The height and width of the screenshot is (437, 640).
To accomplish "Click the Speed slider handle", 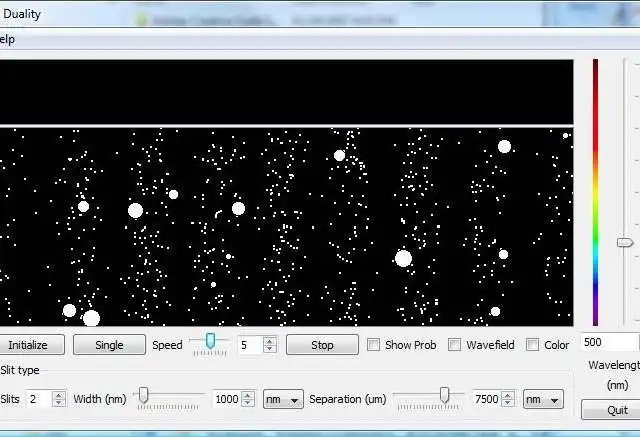I will [x=210, y=341].
